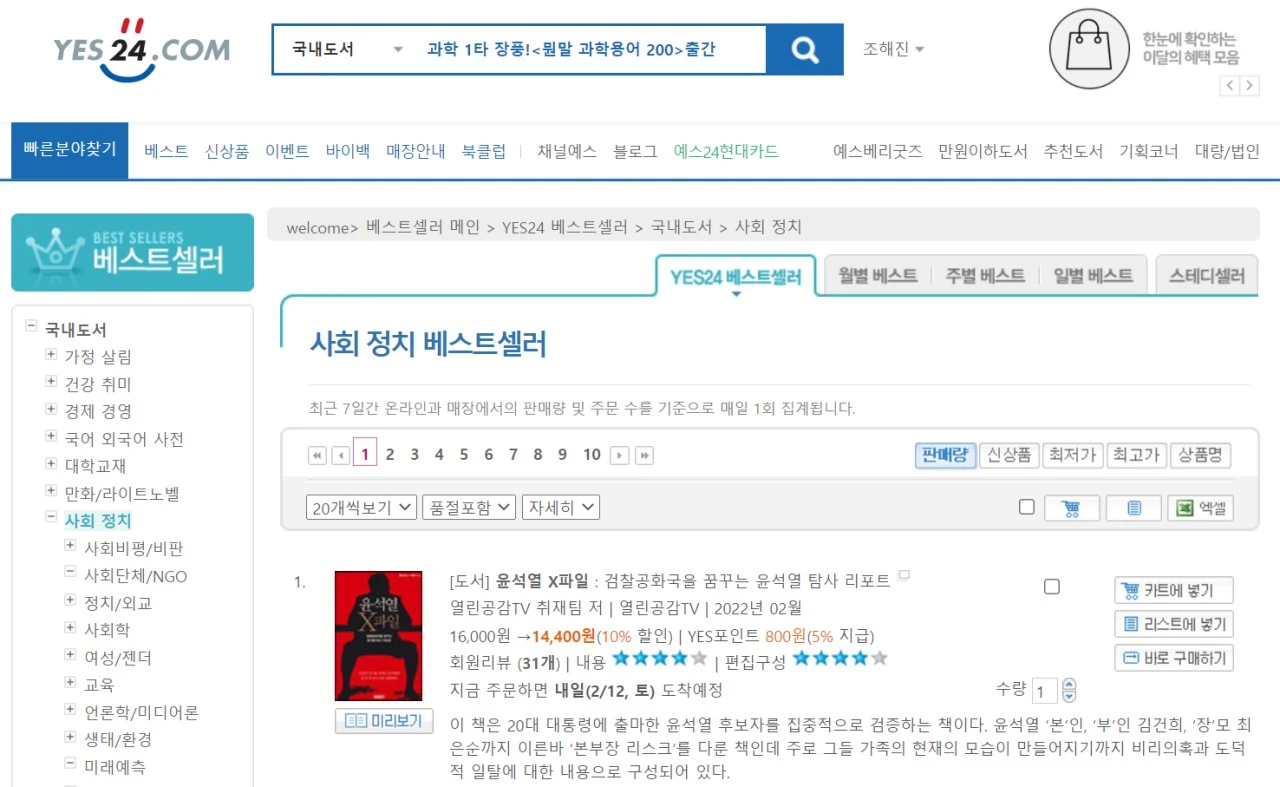Go to page 10 of results
The image size is (1280, 787).
click(x=592, y=455)
